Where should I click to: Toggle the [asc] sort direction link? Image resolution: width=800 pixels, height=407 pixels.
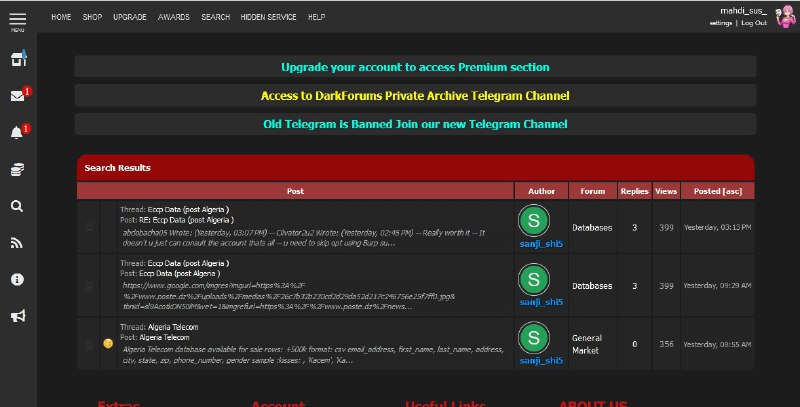tap(732, 191)
